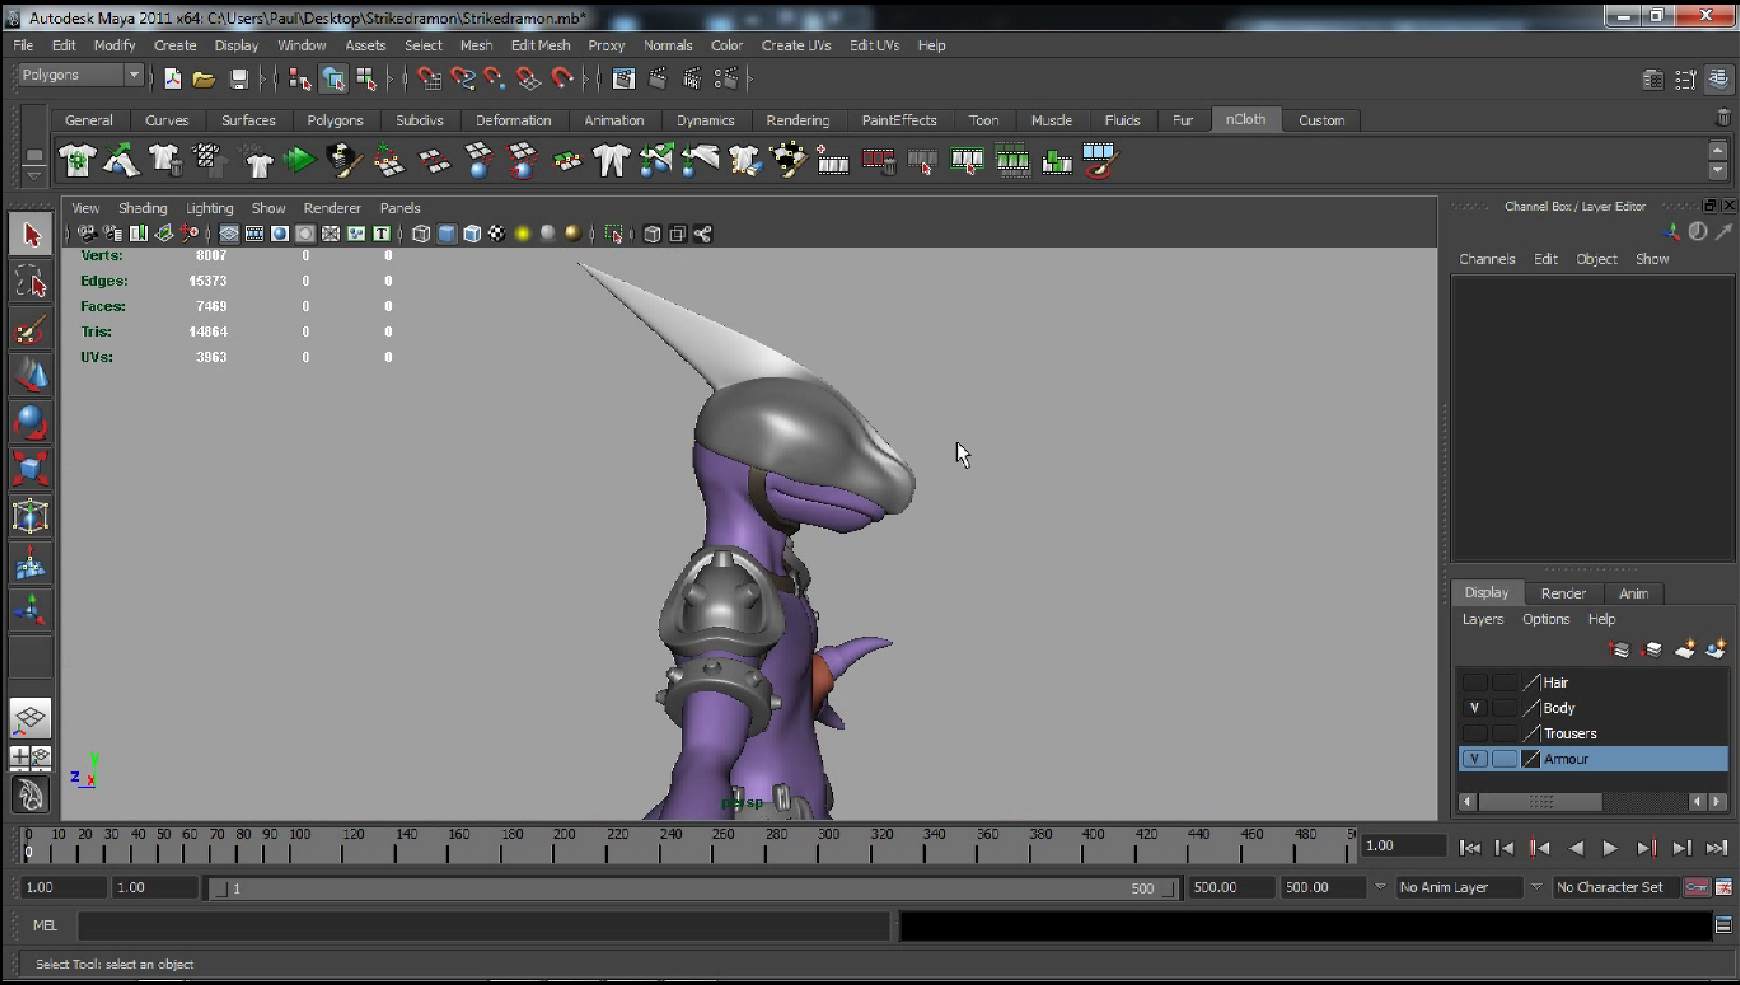Click layer list right scroll arrow
This screenshot has height=985, width=1740.
(x=1717, y=801)
